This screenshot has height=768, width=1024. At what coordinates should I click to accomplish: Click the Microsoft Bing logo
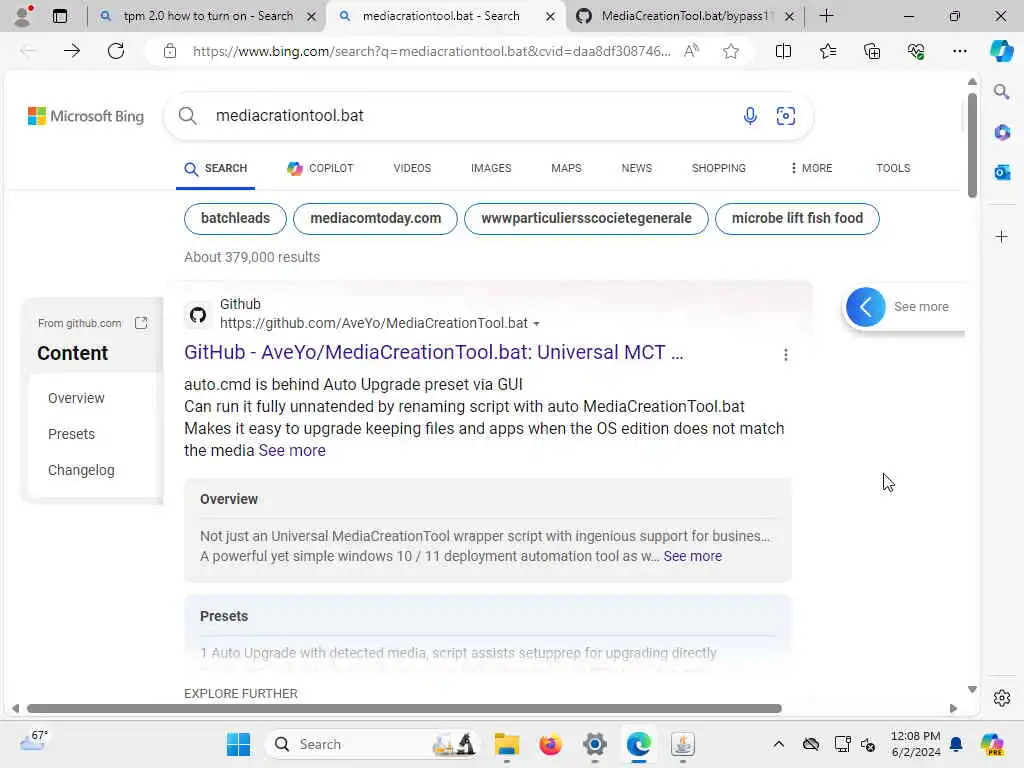[86, 116]
